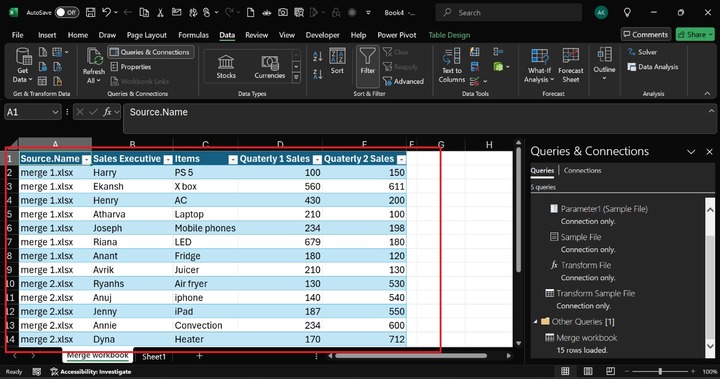Click the Refresh All icon

(x=94, y=57)
